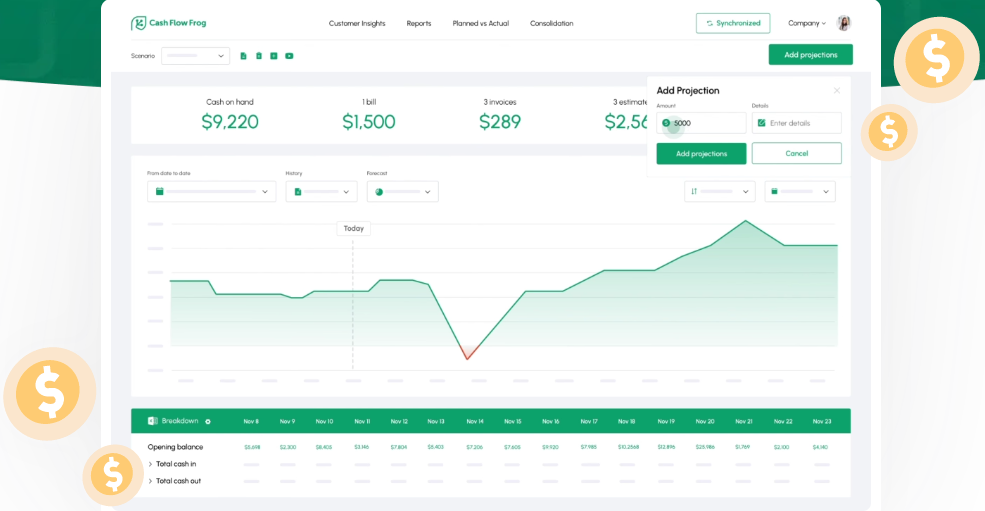Click the Amount input showing 5000

[x=702, y=123]
